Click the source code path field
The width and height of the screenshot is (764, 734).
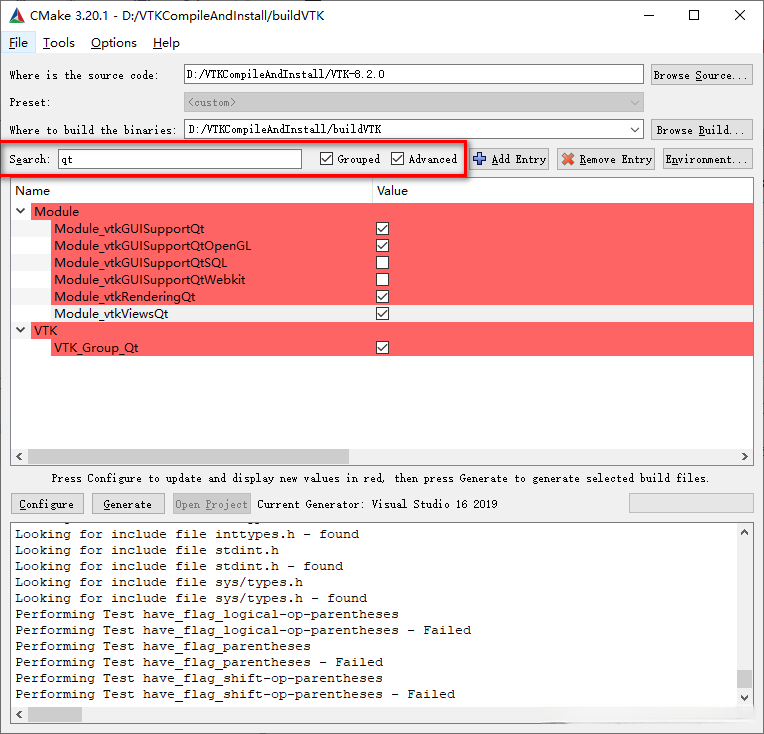pyautogui.click(x=414, y=75)
